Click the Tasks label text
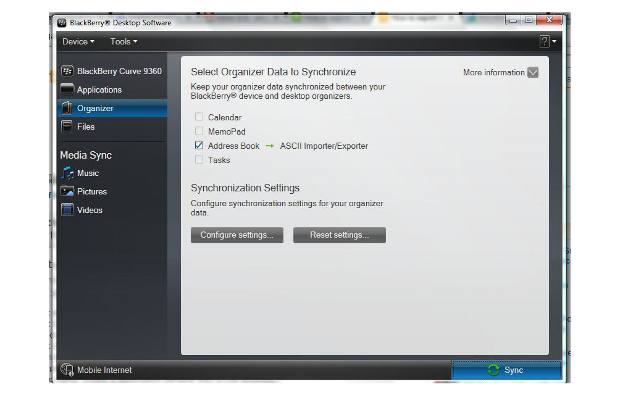This screenshot has height=400, width=620. (219, 160)
